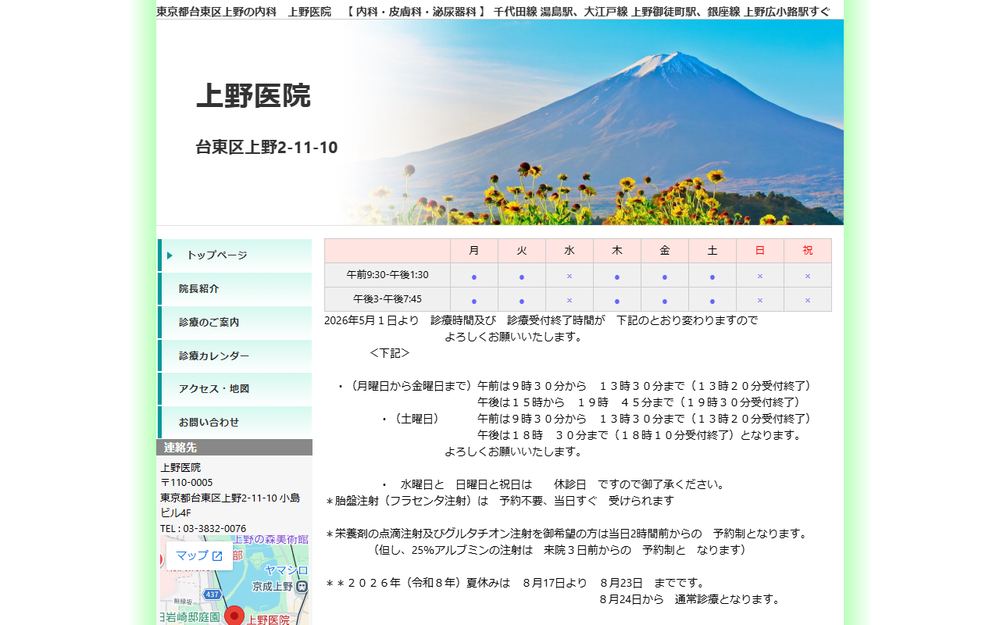
Task: Click the holiday morning × mark
Action: [807, 276]
